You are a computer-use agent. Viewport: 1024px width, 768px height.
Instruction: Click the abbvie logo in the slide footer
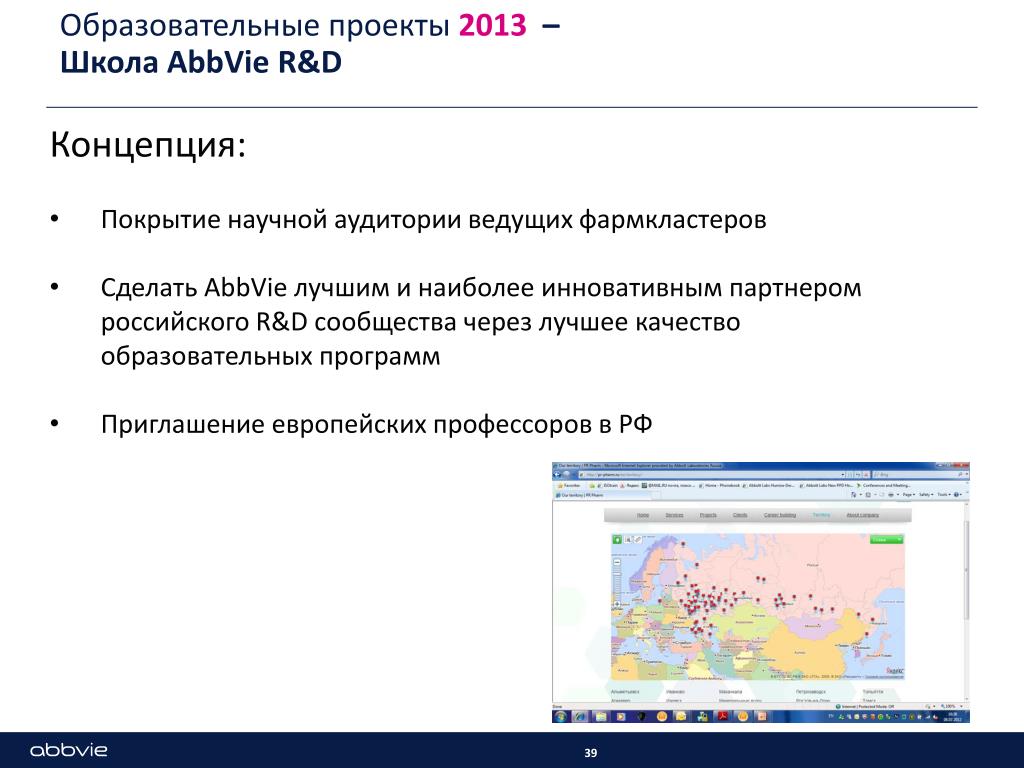[x=69, y=750]
